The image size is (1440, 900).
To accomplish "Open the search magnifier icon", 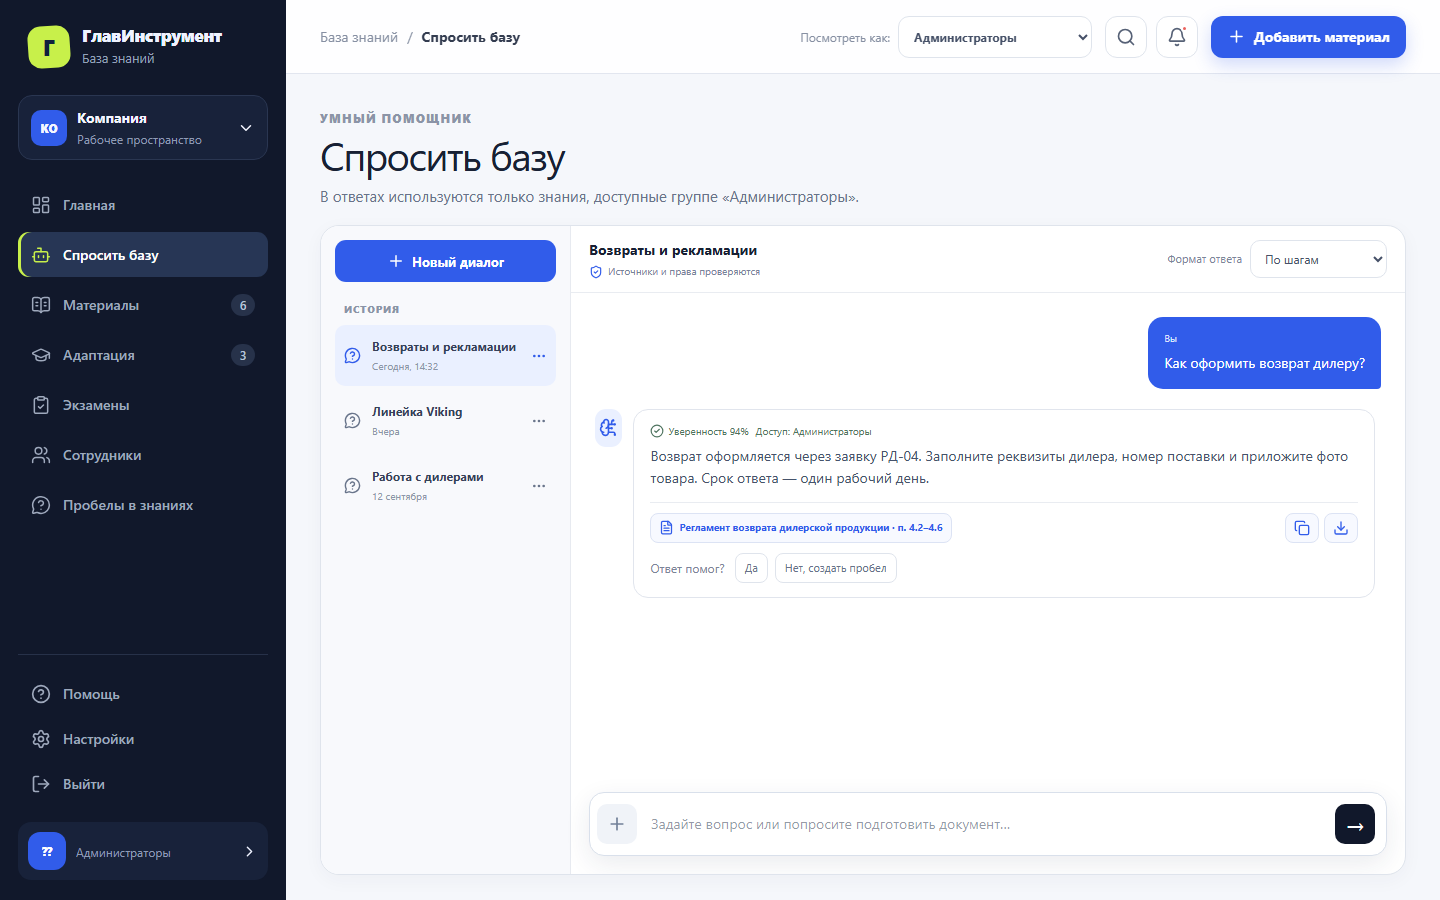I will 1126,37.
